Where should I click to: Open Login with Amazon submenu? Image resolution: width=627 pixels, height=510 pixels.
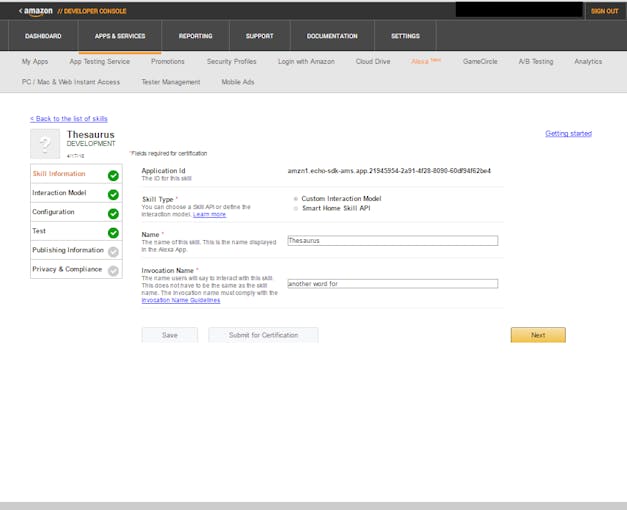[306, 62]
